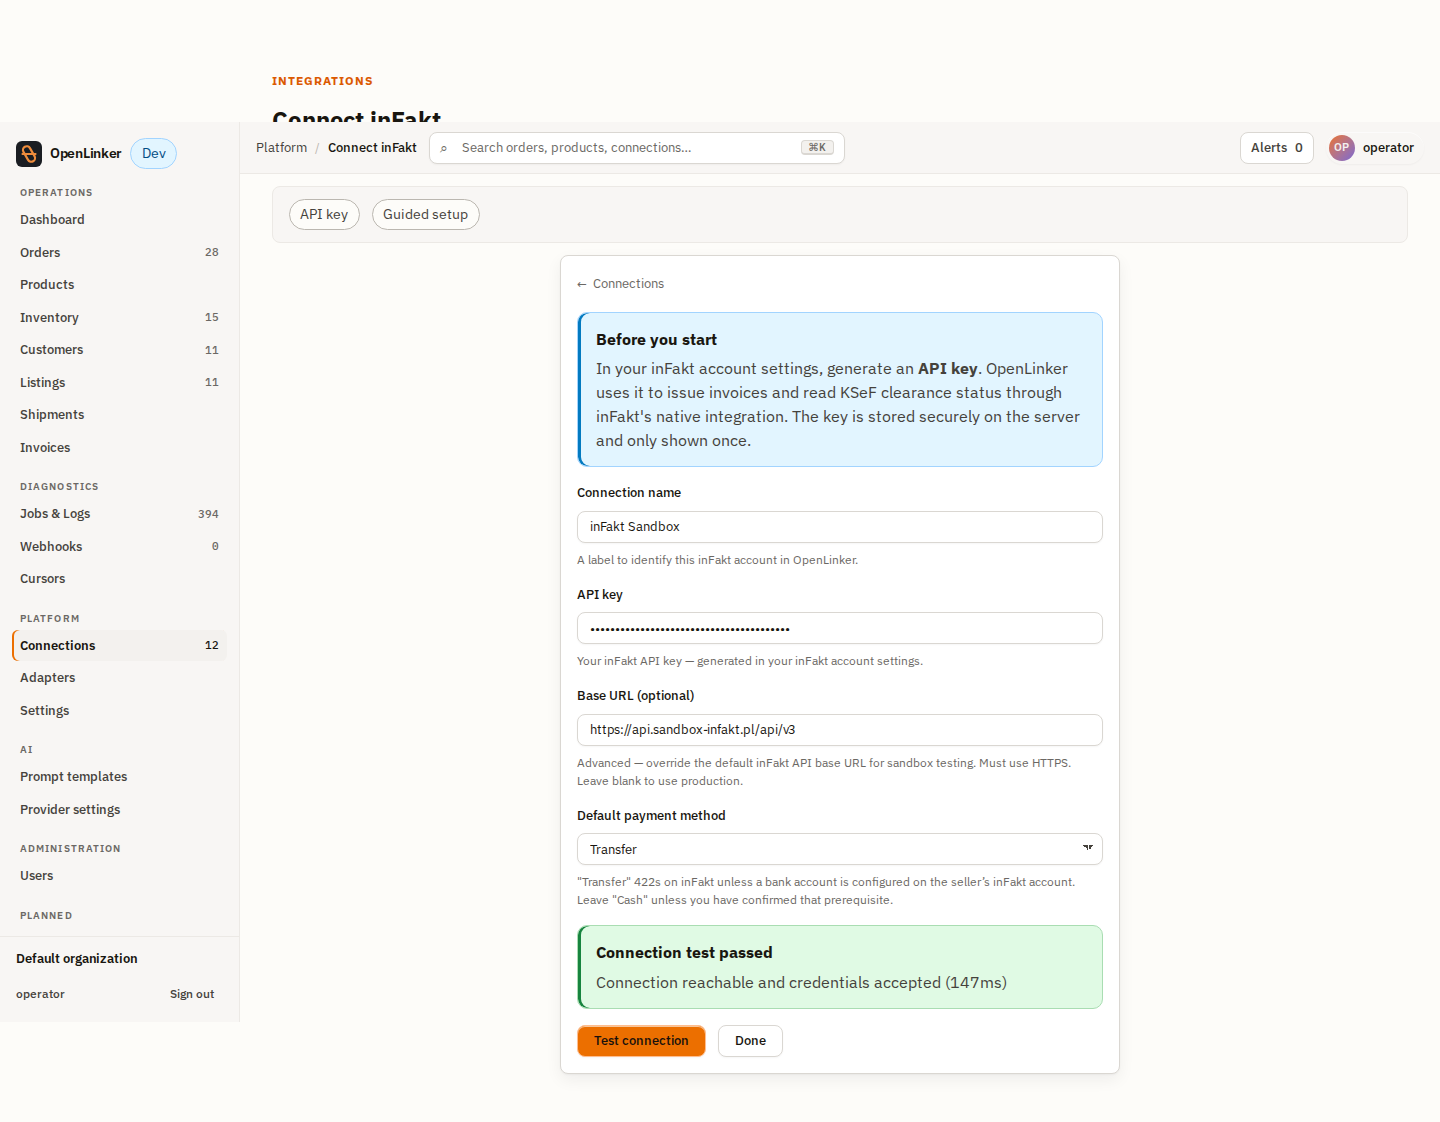This screenshot has width=1440, height=1122.
Task: Open Settings in the sidebar
Action: tap(120, 710)
